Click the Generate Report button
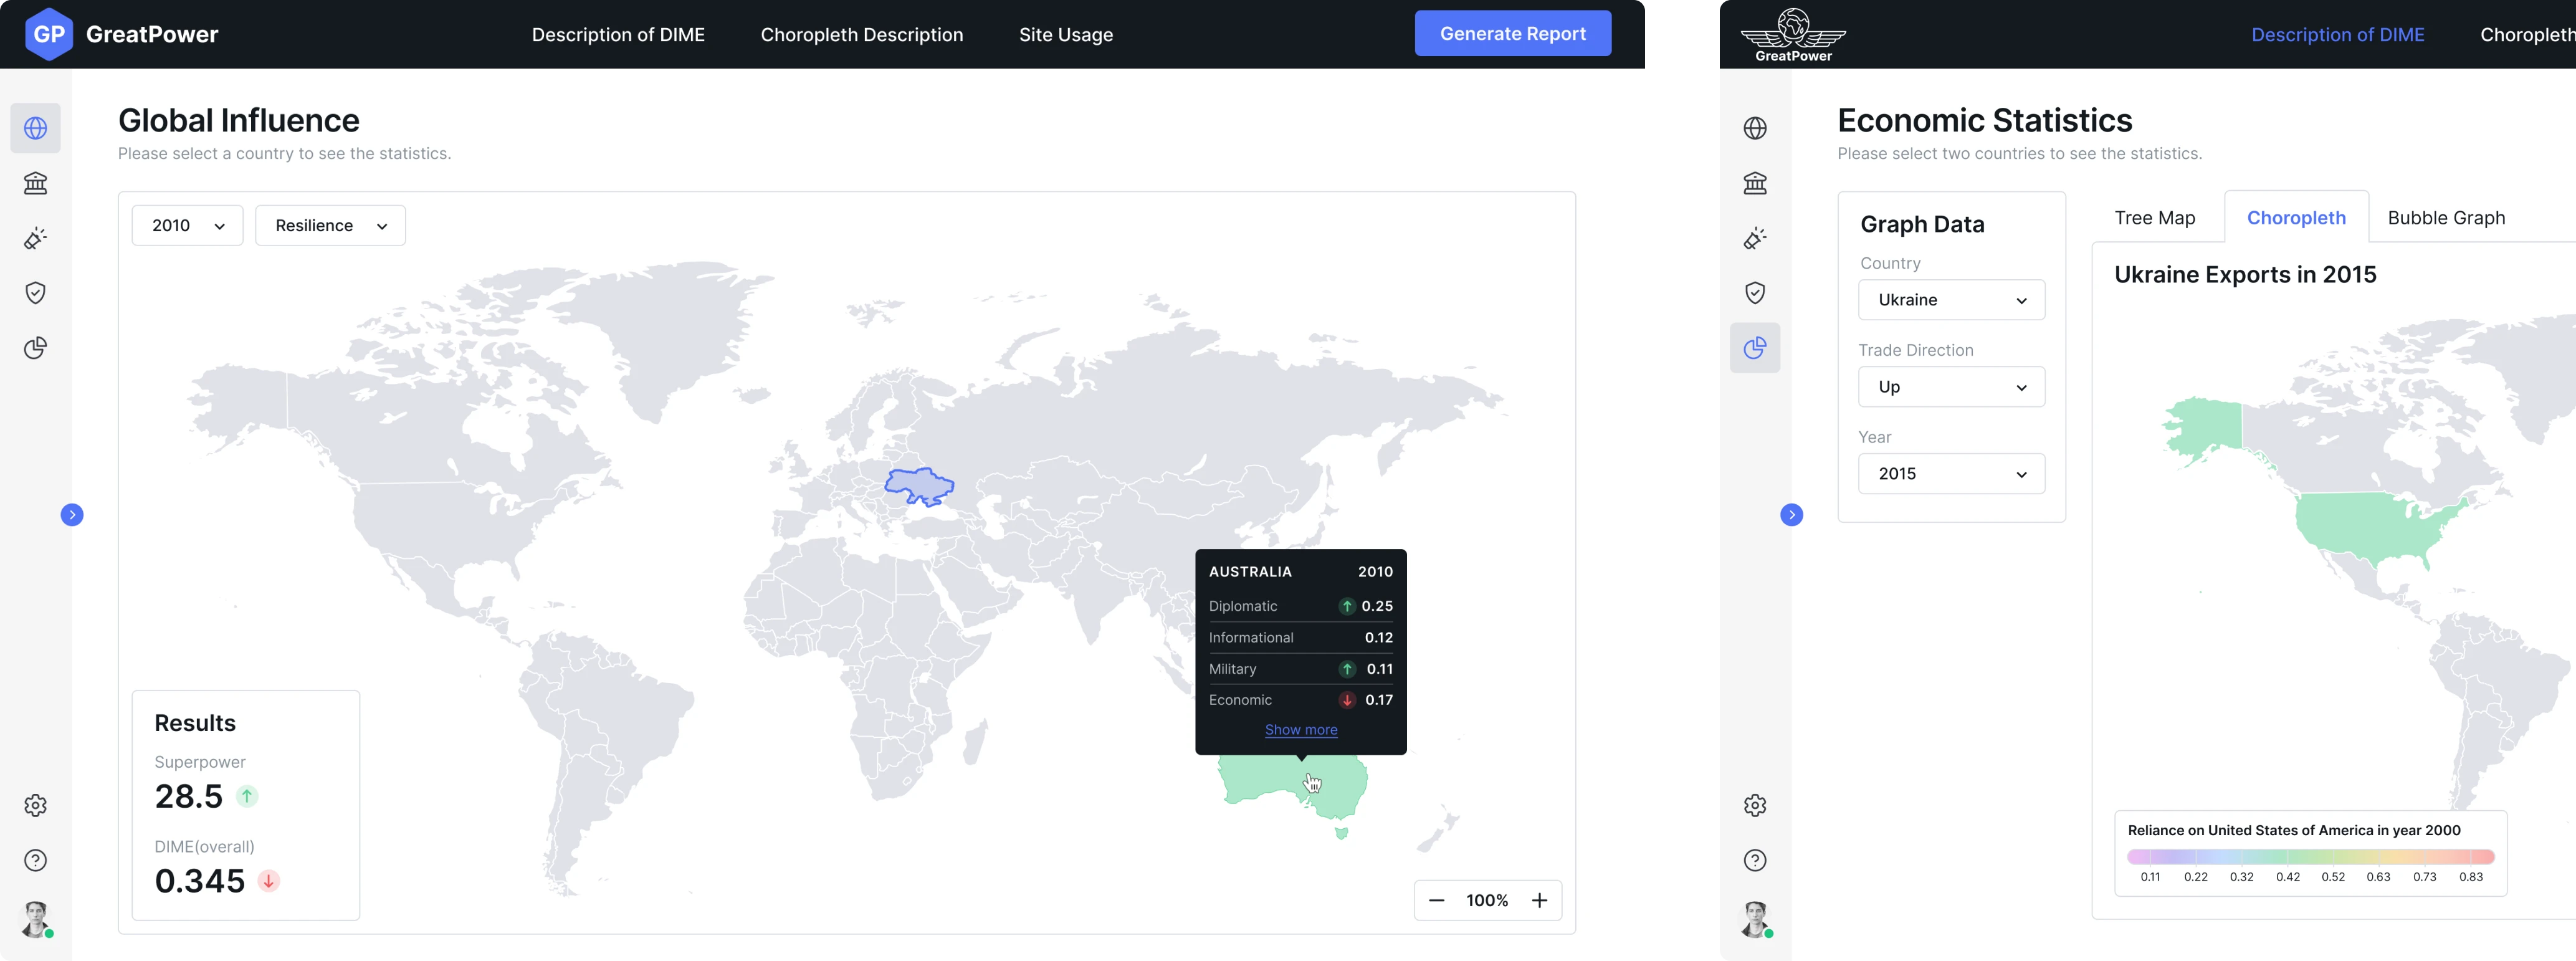 [x=1512, y=34]
